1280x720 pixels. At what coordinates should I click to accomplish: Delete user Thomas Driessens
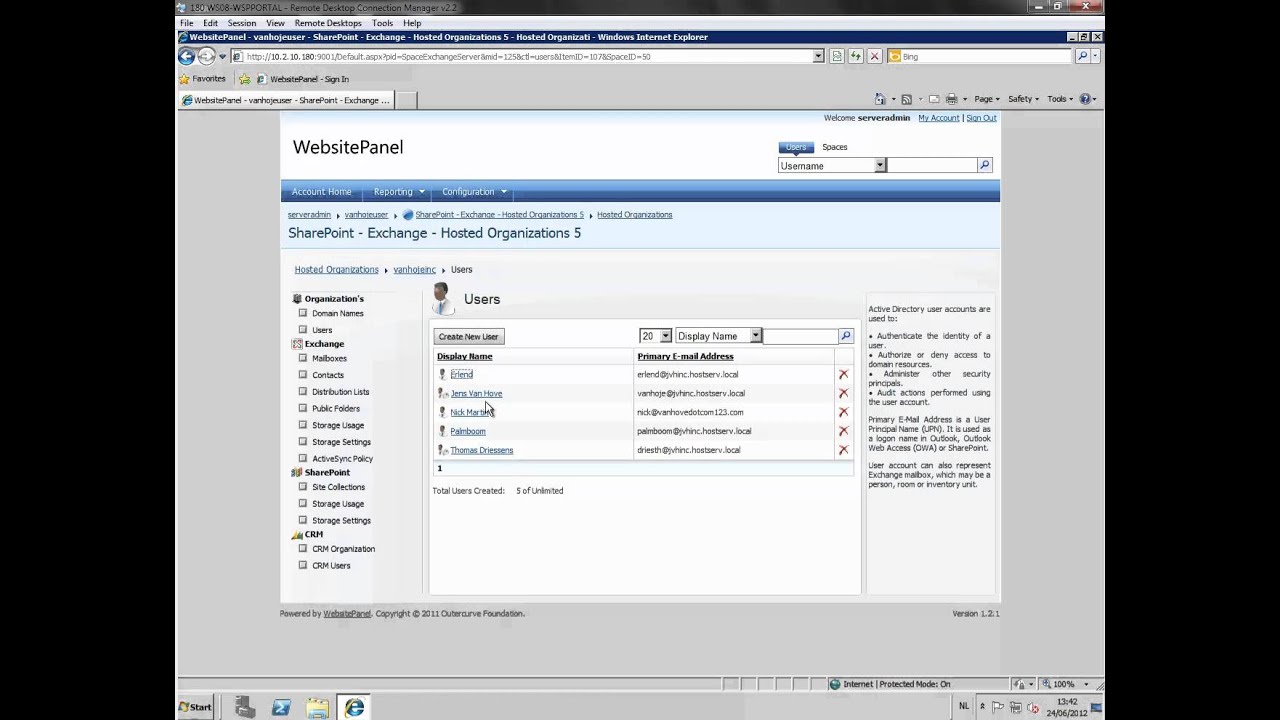point(843,450)
